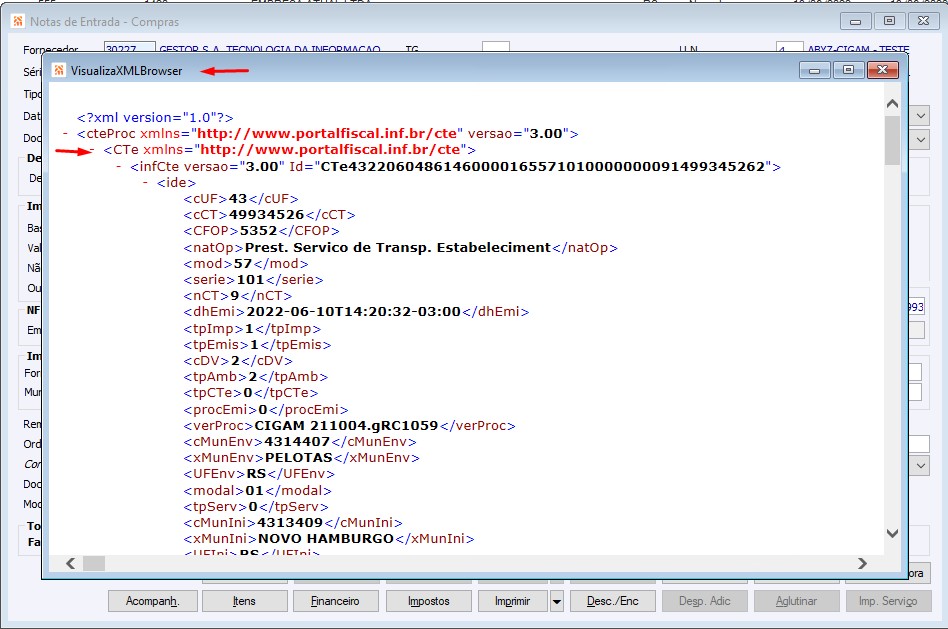
Task: Collapse the ide XML node
Action: (x=145, y=183)
